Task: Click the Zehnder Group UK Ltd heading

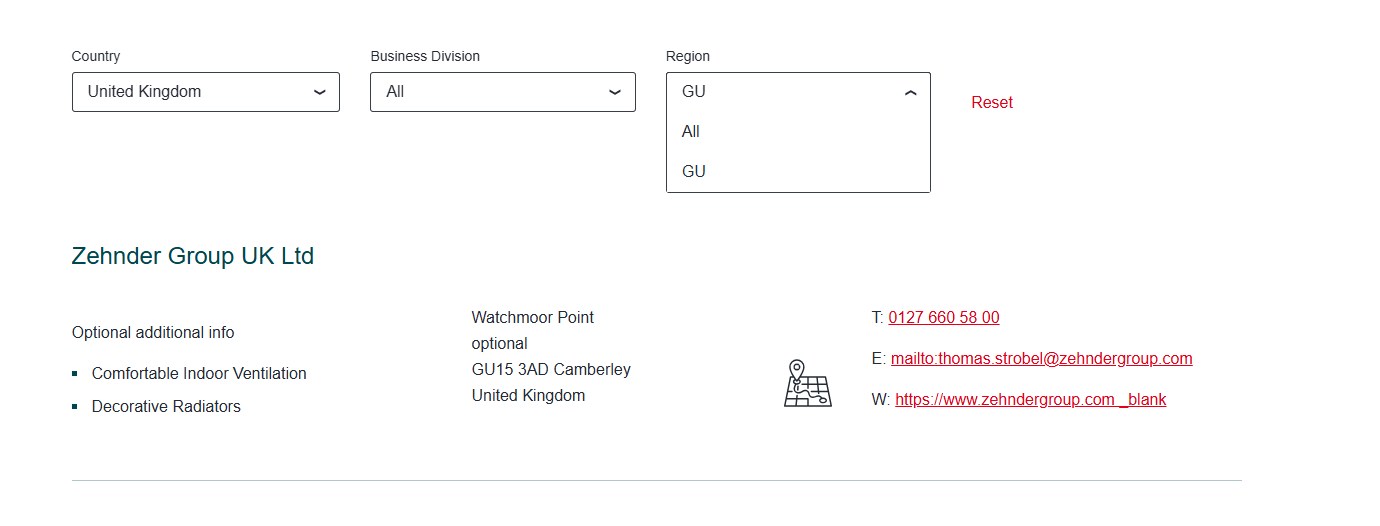Action: click(193, 256)
